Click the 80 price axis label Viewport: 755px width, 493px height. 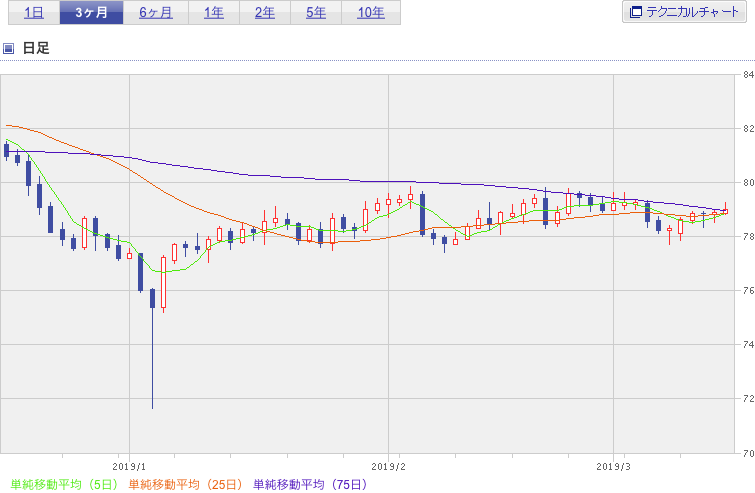click(748, 182)
